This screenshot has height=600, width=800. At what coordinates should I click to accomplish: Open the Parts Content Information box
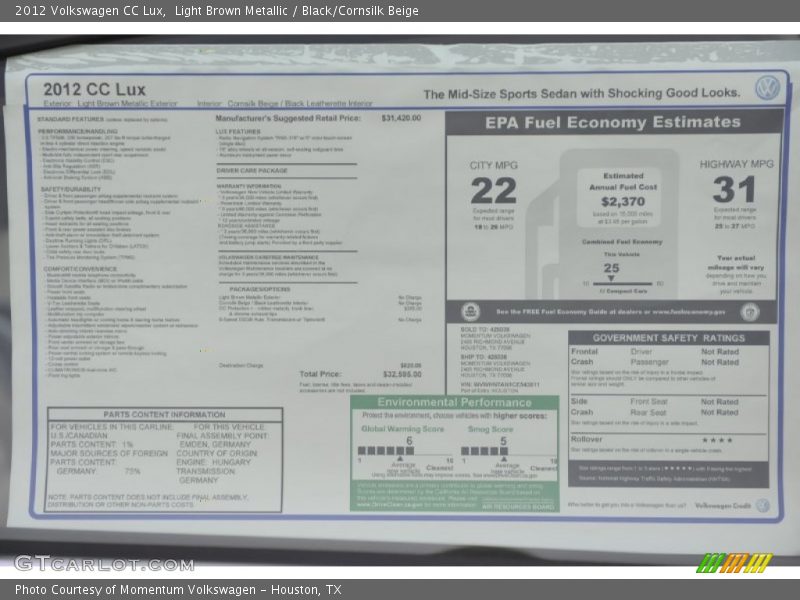tap(164, 460)
